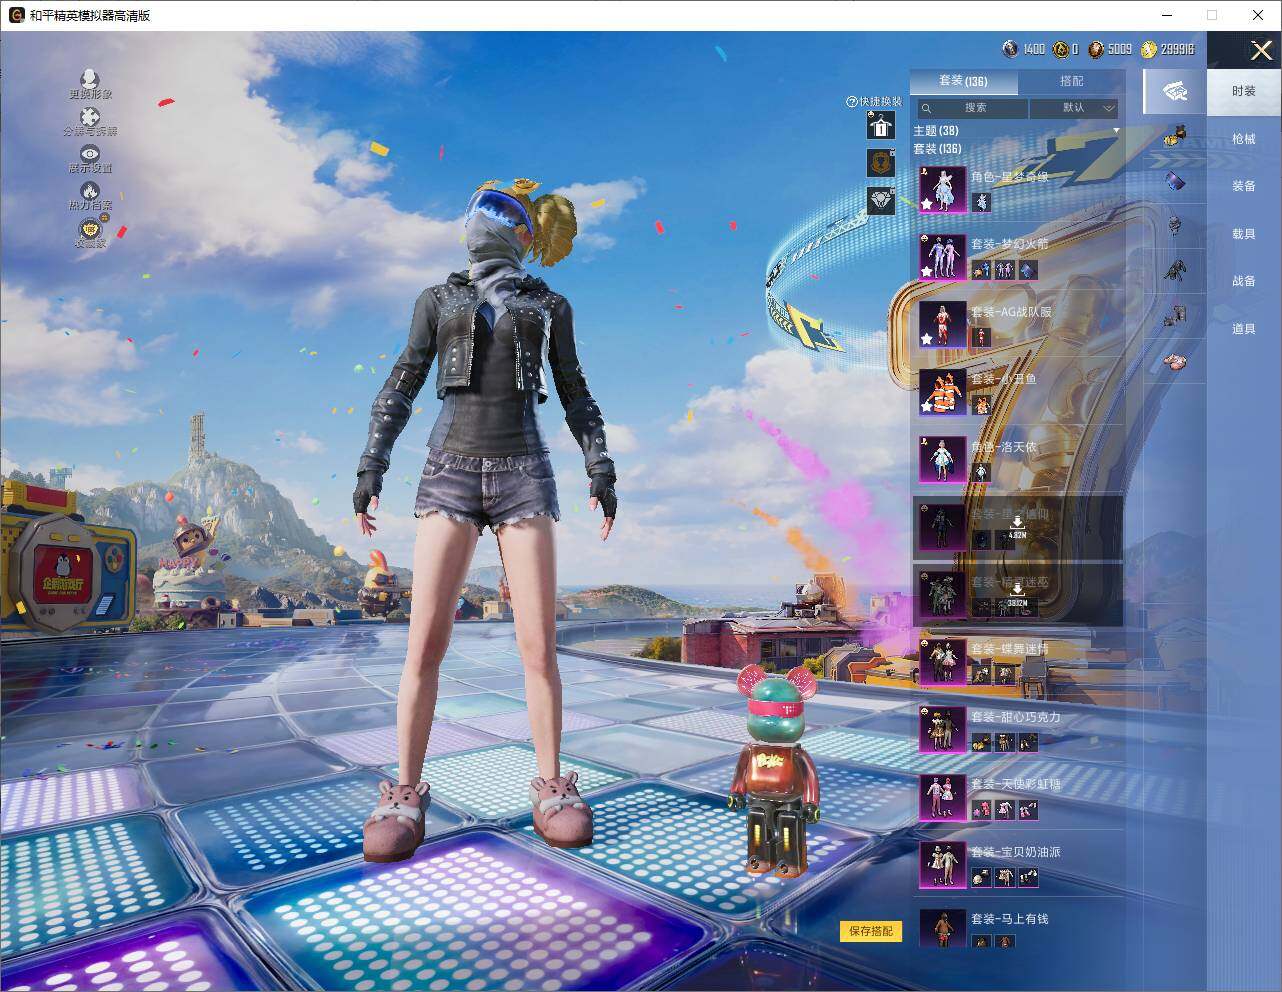Viewport: 1282px width, 992px height.
Task: Select the glider category icon beside 战备
Action: [x=1175, y=270]
